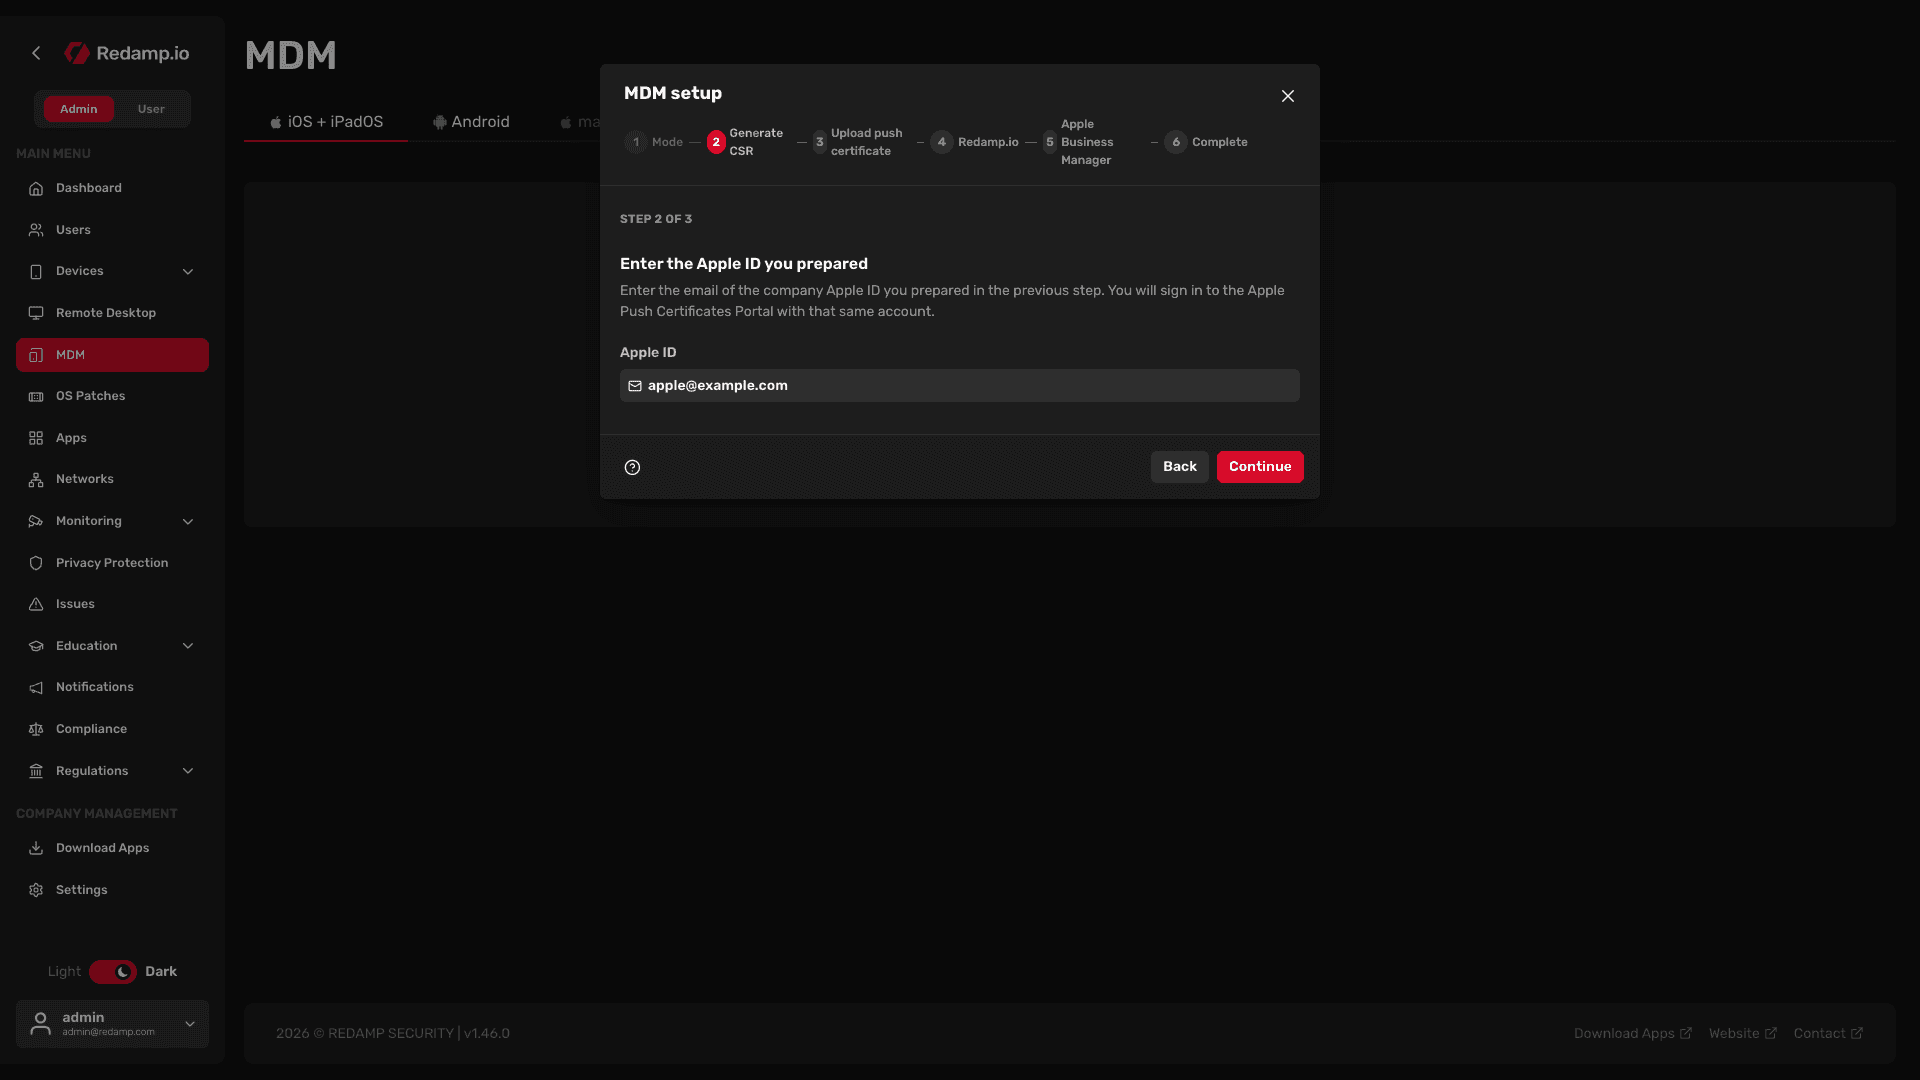This screenshot has width=1920, height=1080.
Task: Switch to Admin mode
Action: click(78, 109)
